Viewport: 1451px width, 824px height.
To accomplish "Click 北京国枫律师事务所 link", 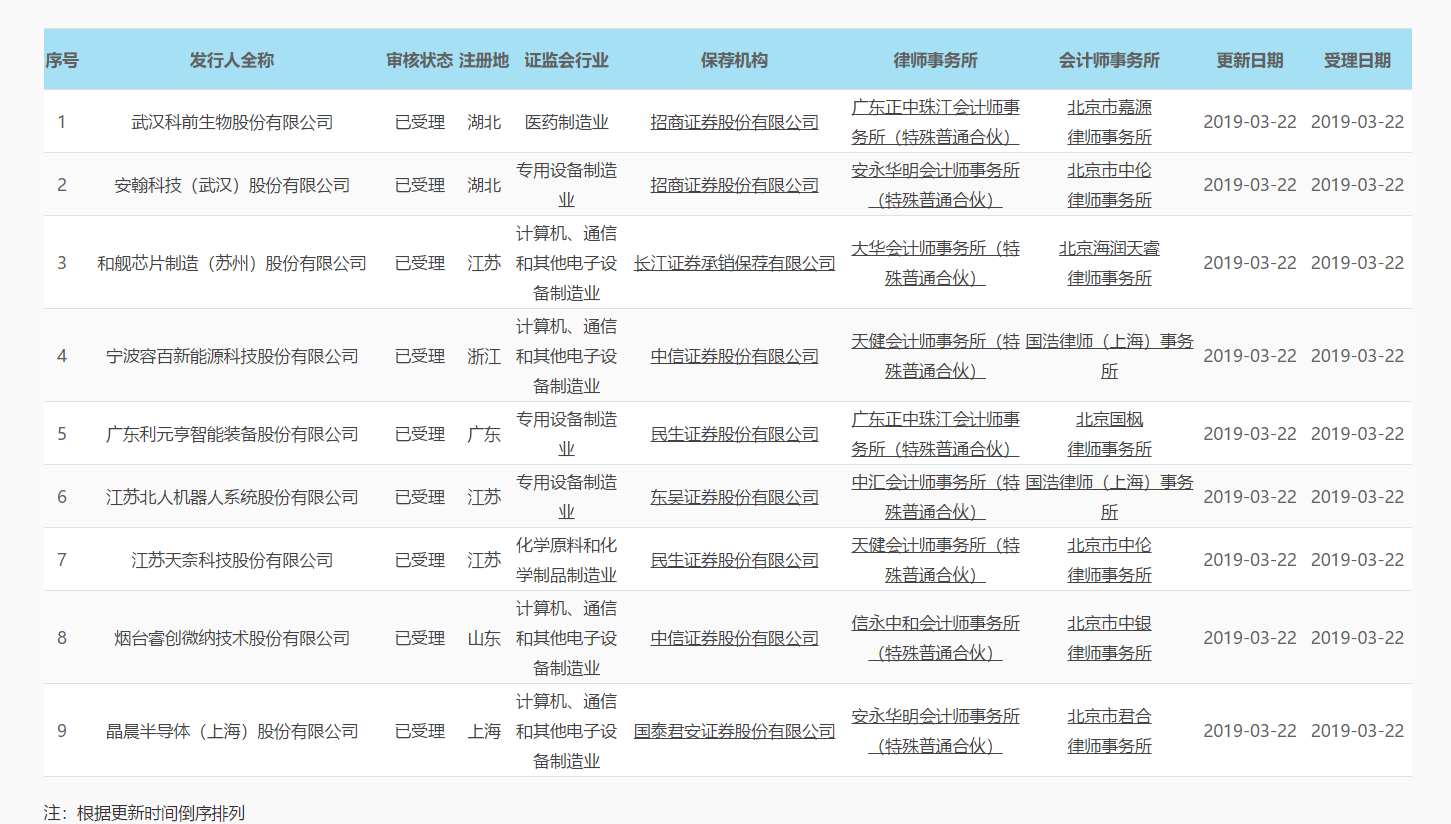I will pos(1109,434).
